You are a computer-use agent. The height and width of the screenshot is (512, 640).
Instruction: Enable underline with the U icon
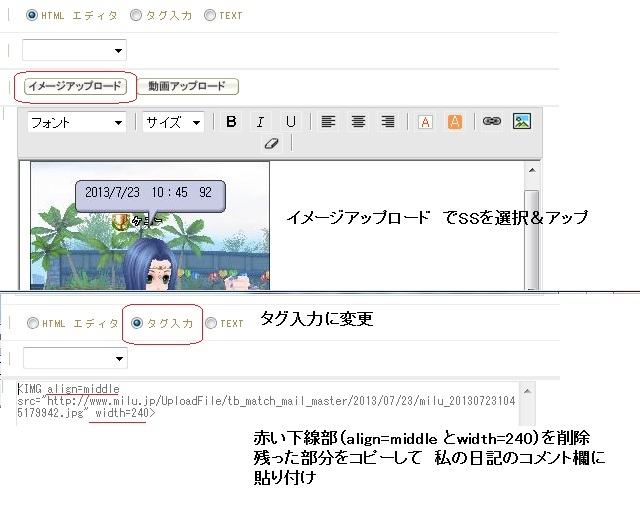pos(290,122)
